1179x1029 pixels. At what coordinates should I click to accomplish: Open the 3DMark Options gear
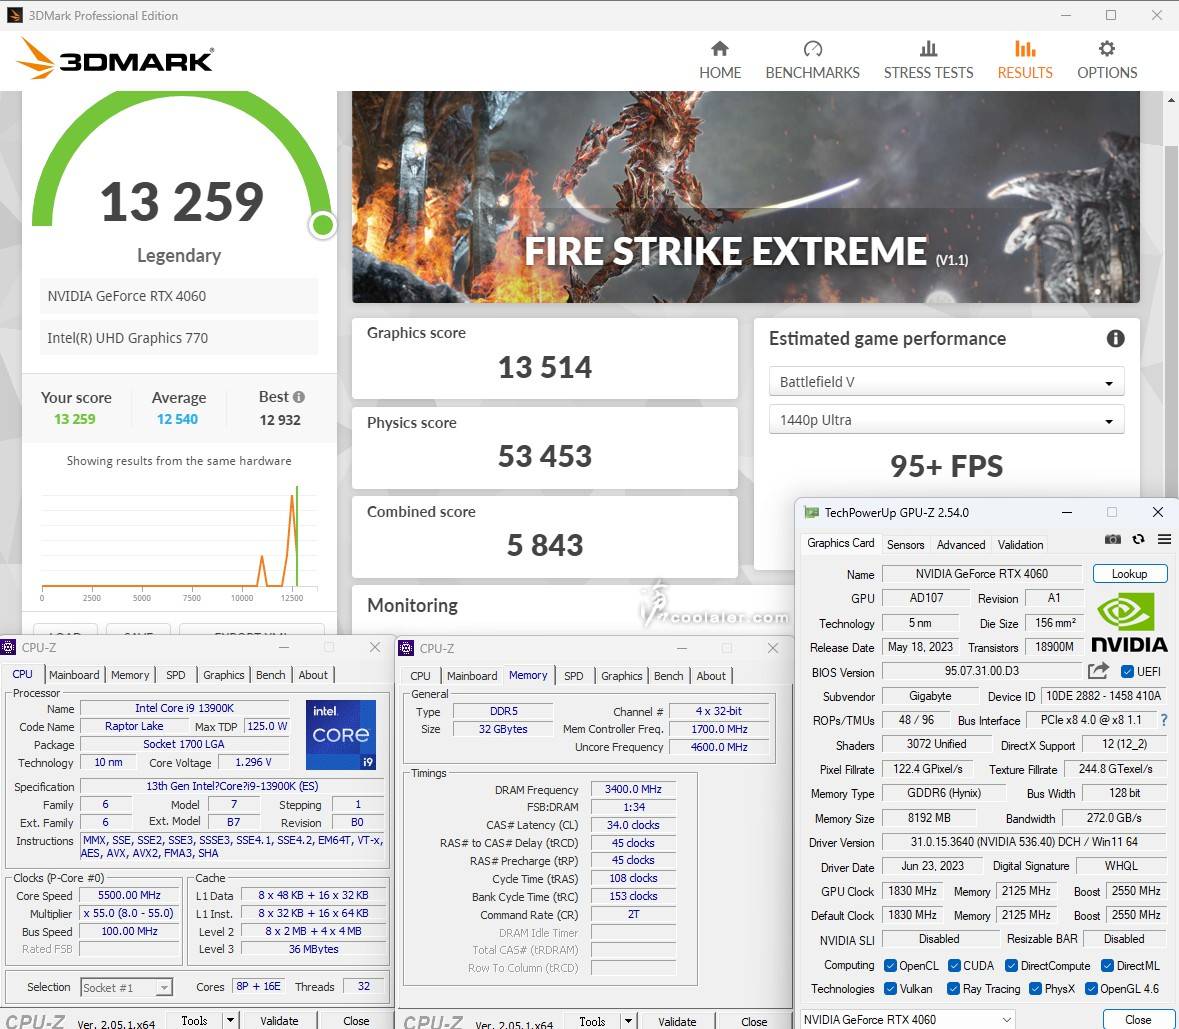tap(1106, 60)
